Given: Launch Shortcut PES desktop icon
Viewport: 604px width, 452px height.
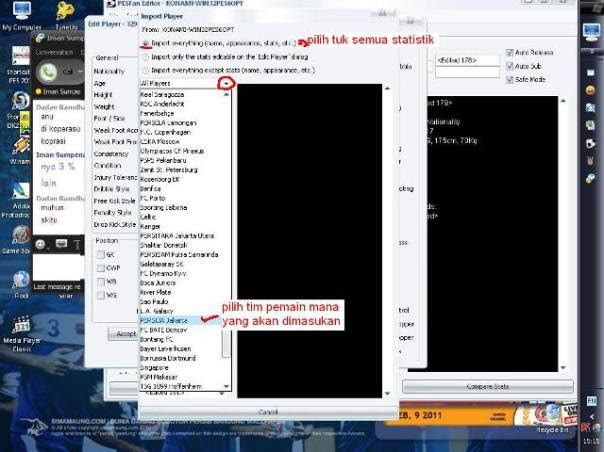Looking at the screenshot, I should (x=18, y=64).
